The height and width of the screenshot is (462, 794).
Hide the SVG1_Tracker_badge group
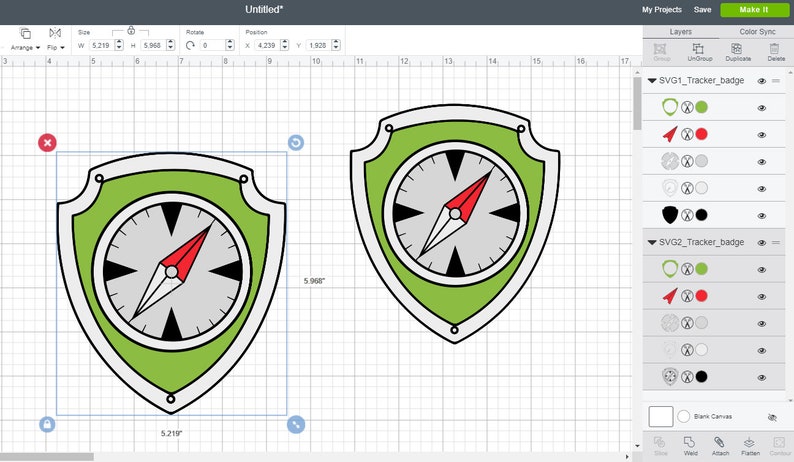pyautogui.click(x=762, y=81)
